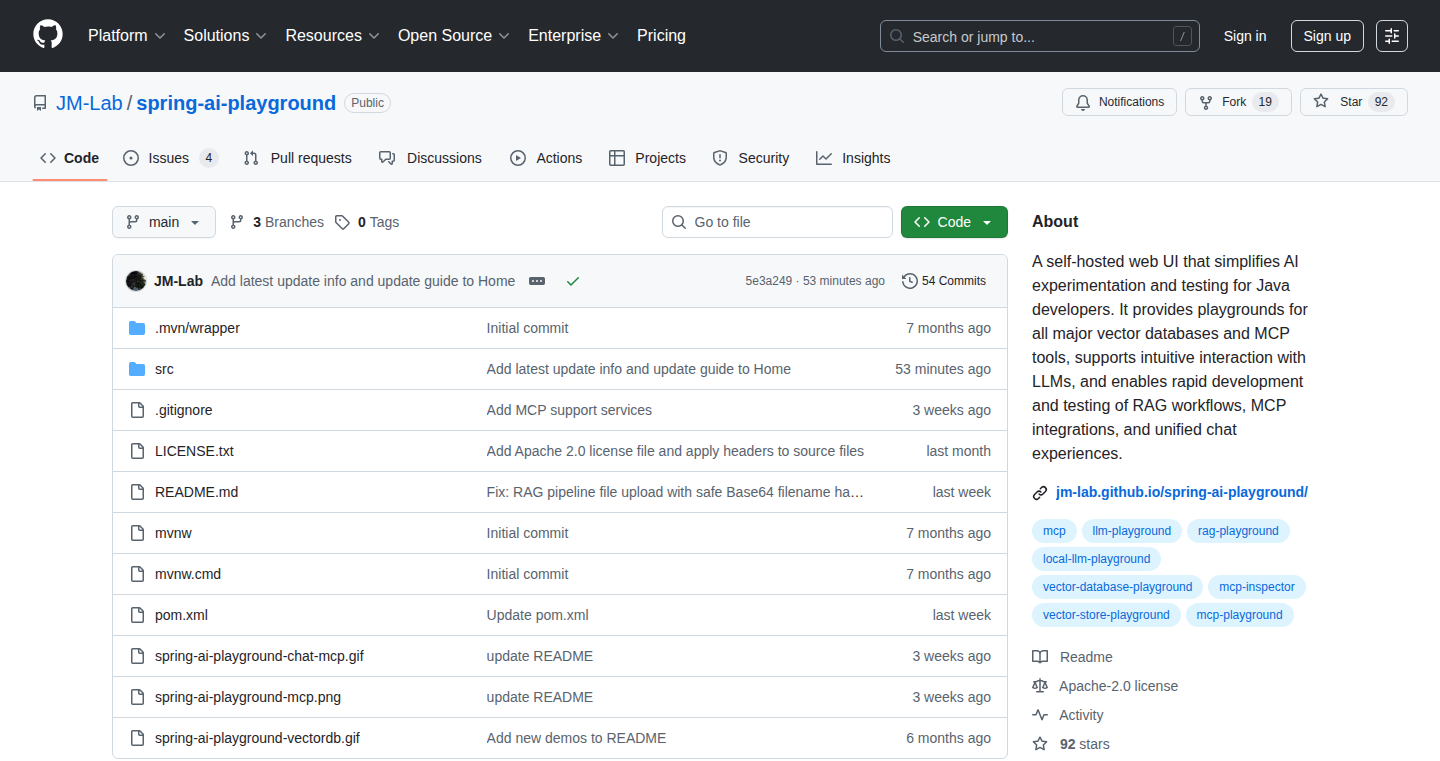
Task: Open the Pull requests tab
Action: (298, 158)
